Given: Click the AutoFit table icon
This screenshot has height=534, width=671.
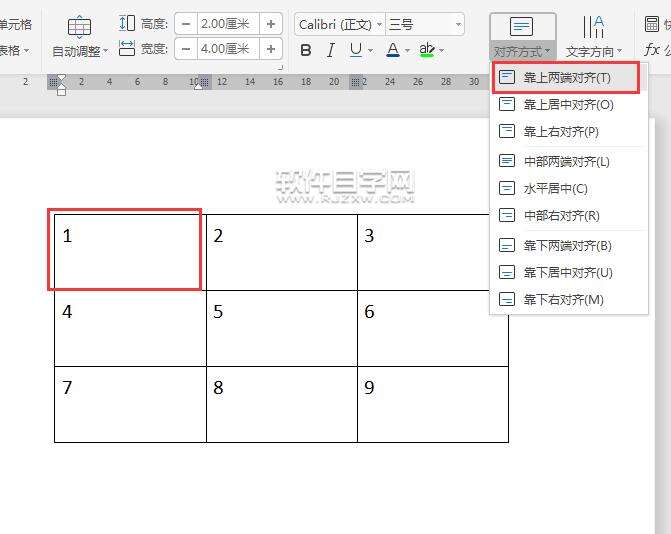Looking at the screenshot, I should pos(80,27).
